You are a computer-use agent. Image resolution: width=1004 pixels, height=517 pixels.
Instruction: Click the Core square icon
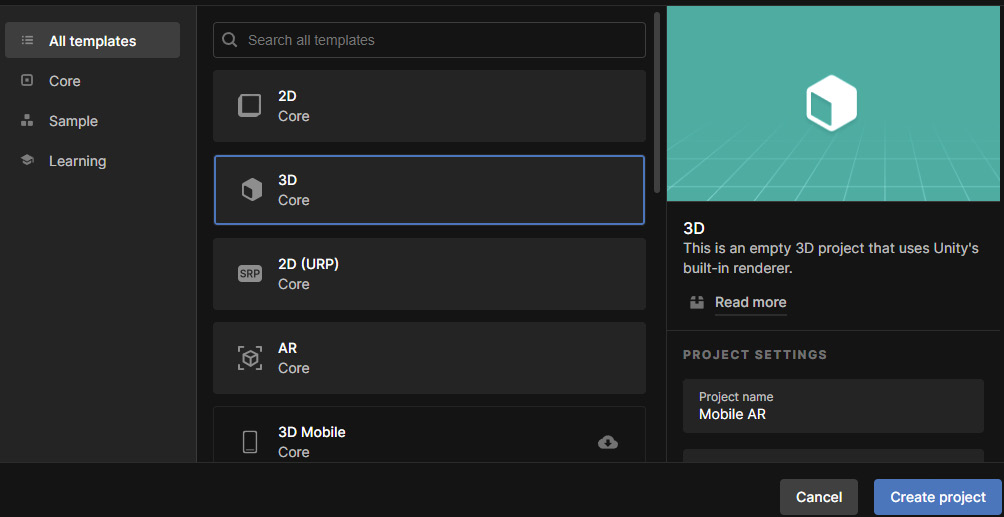click(27, 81)
